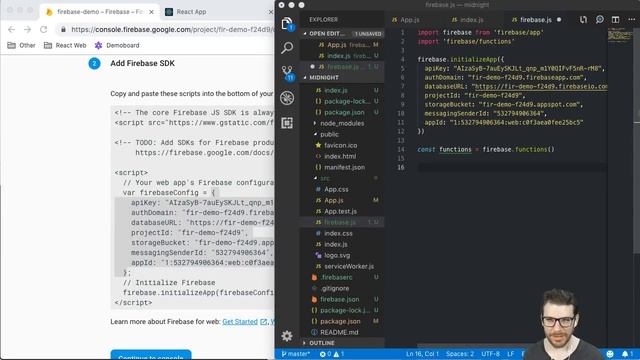The height and width of the screenshot is (360, 640).
Task: Open .gitignore in the explorer
Action: (334, 289)
